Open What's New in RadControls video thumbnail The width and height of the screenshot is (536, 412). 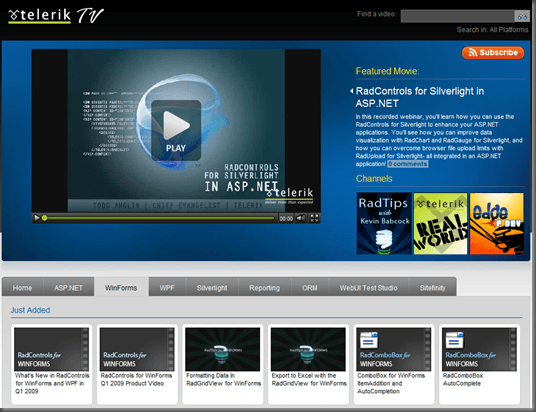pos(52,349)
